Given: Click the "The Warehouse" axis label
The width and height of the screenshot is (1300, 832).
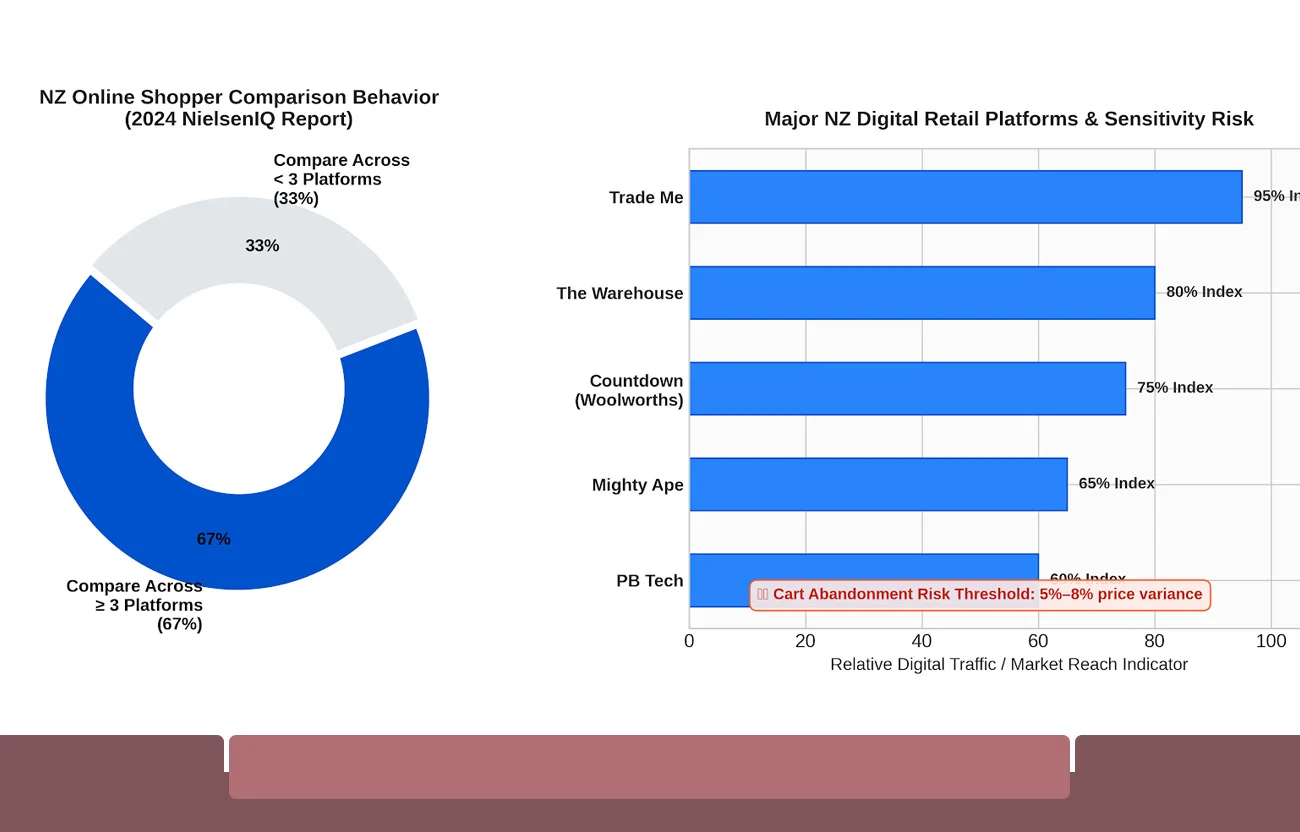Looking at the screenshot, I should tap(620, 293).
